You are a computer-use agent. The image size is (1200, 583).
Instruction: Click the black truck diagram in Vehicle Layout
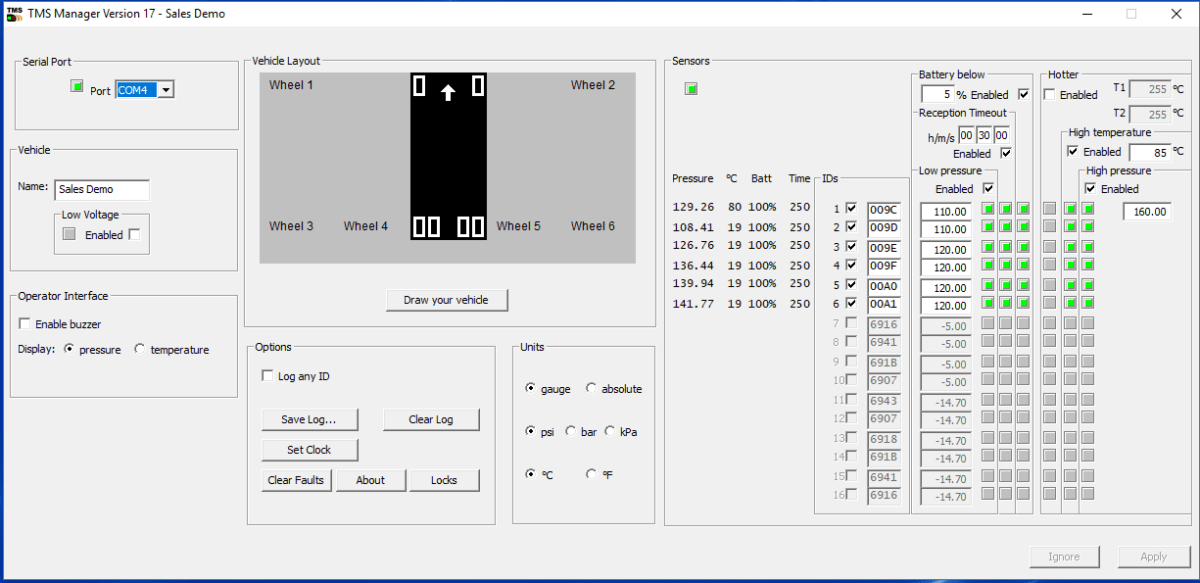(x=447, y=155)
